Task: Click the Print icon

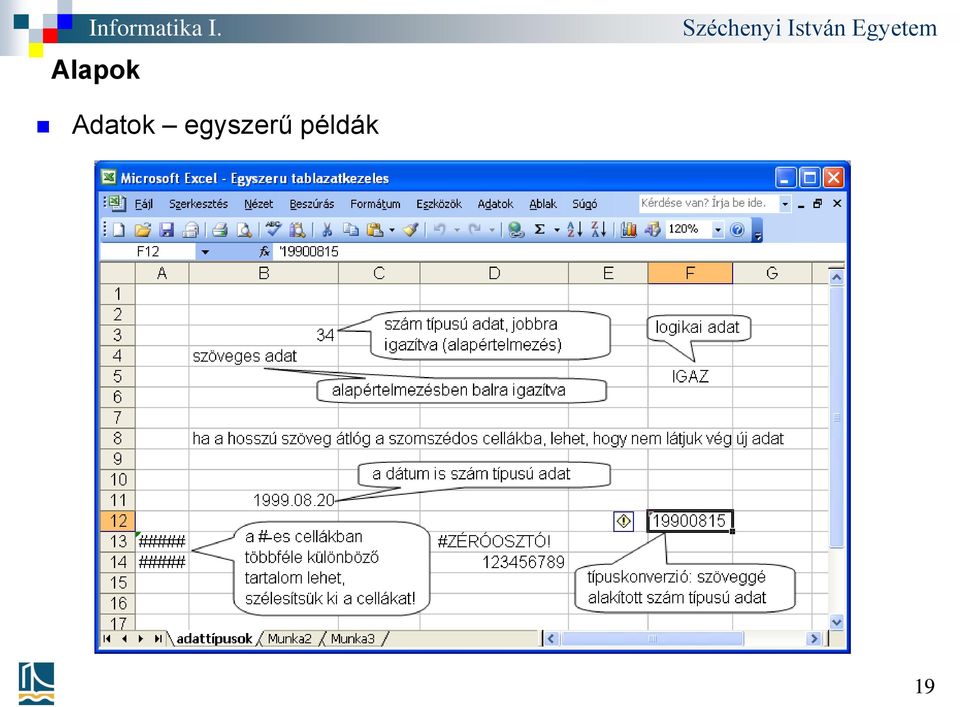Action: coord(220,230)
